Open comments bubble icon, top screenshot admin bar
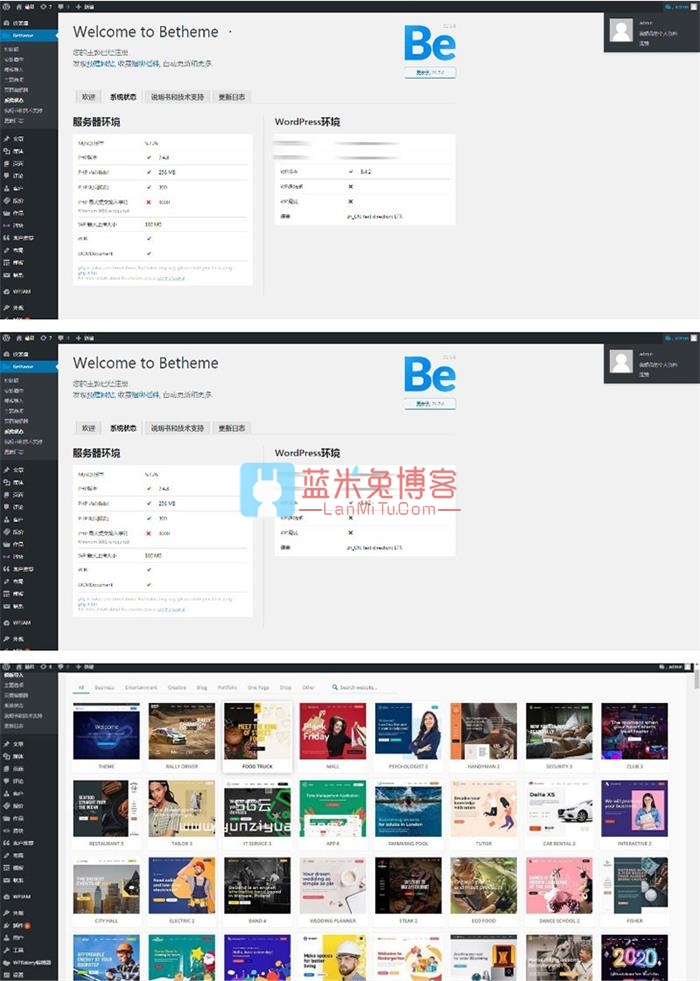This screenshot has width=700, height=981. point(61,6)
